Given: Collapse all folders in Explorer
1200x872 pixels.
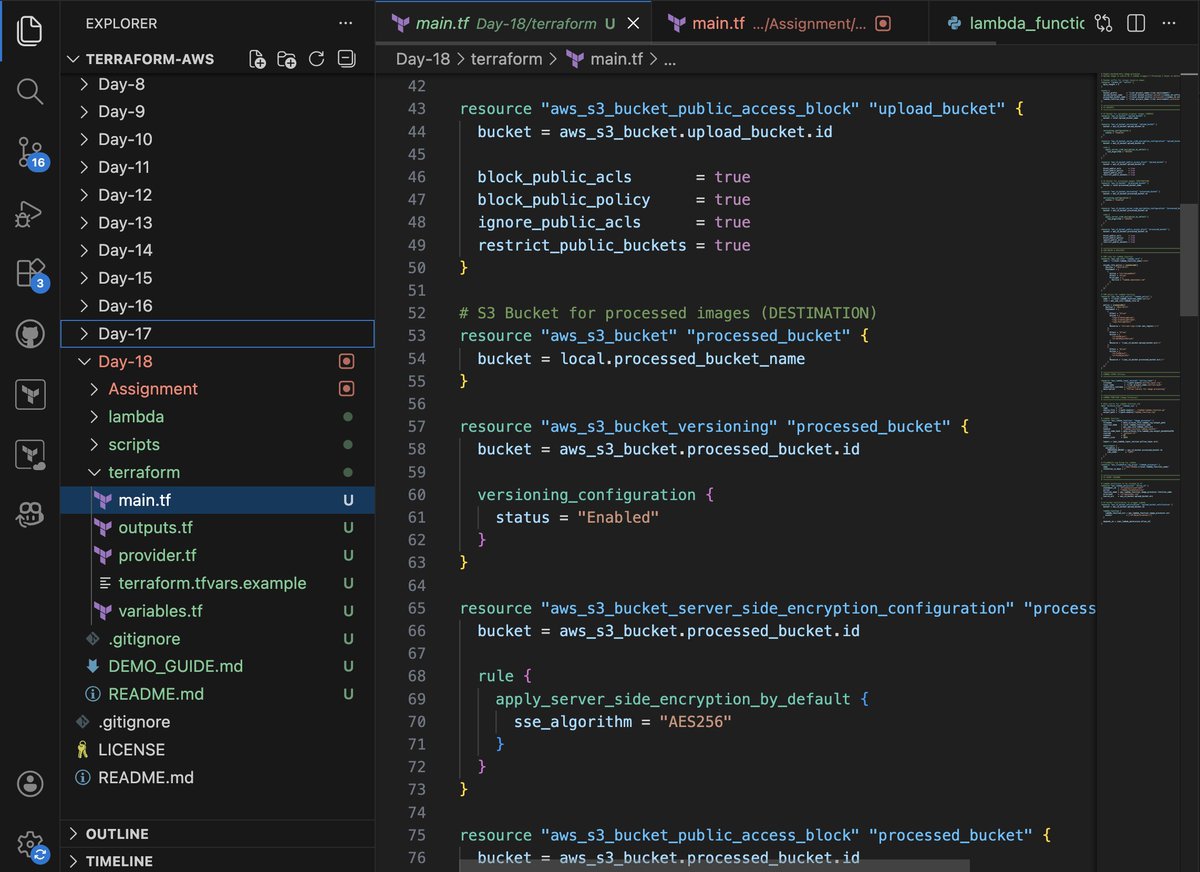Looking at the screenshot, I should [x=346, y=59].
